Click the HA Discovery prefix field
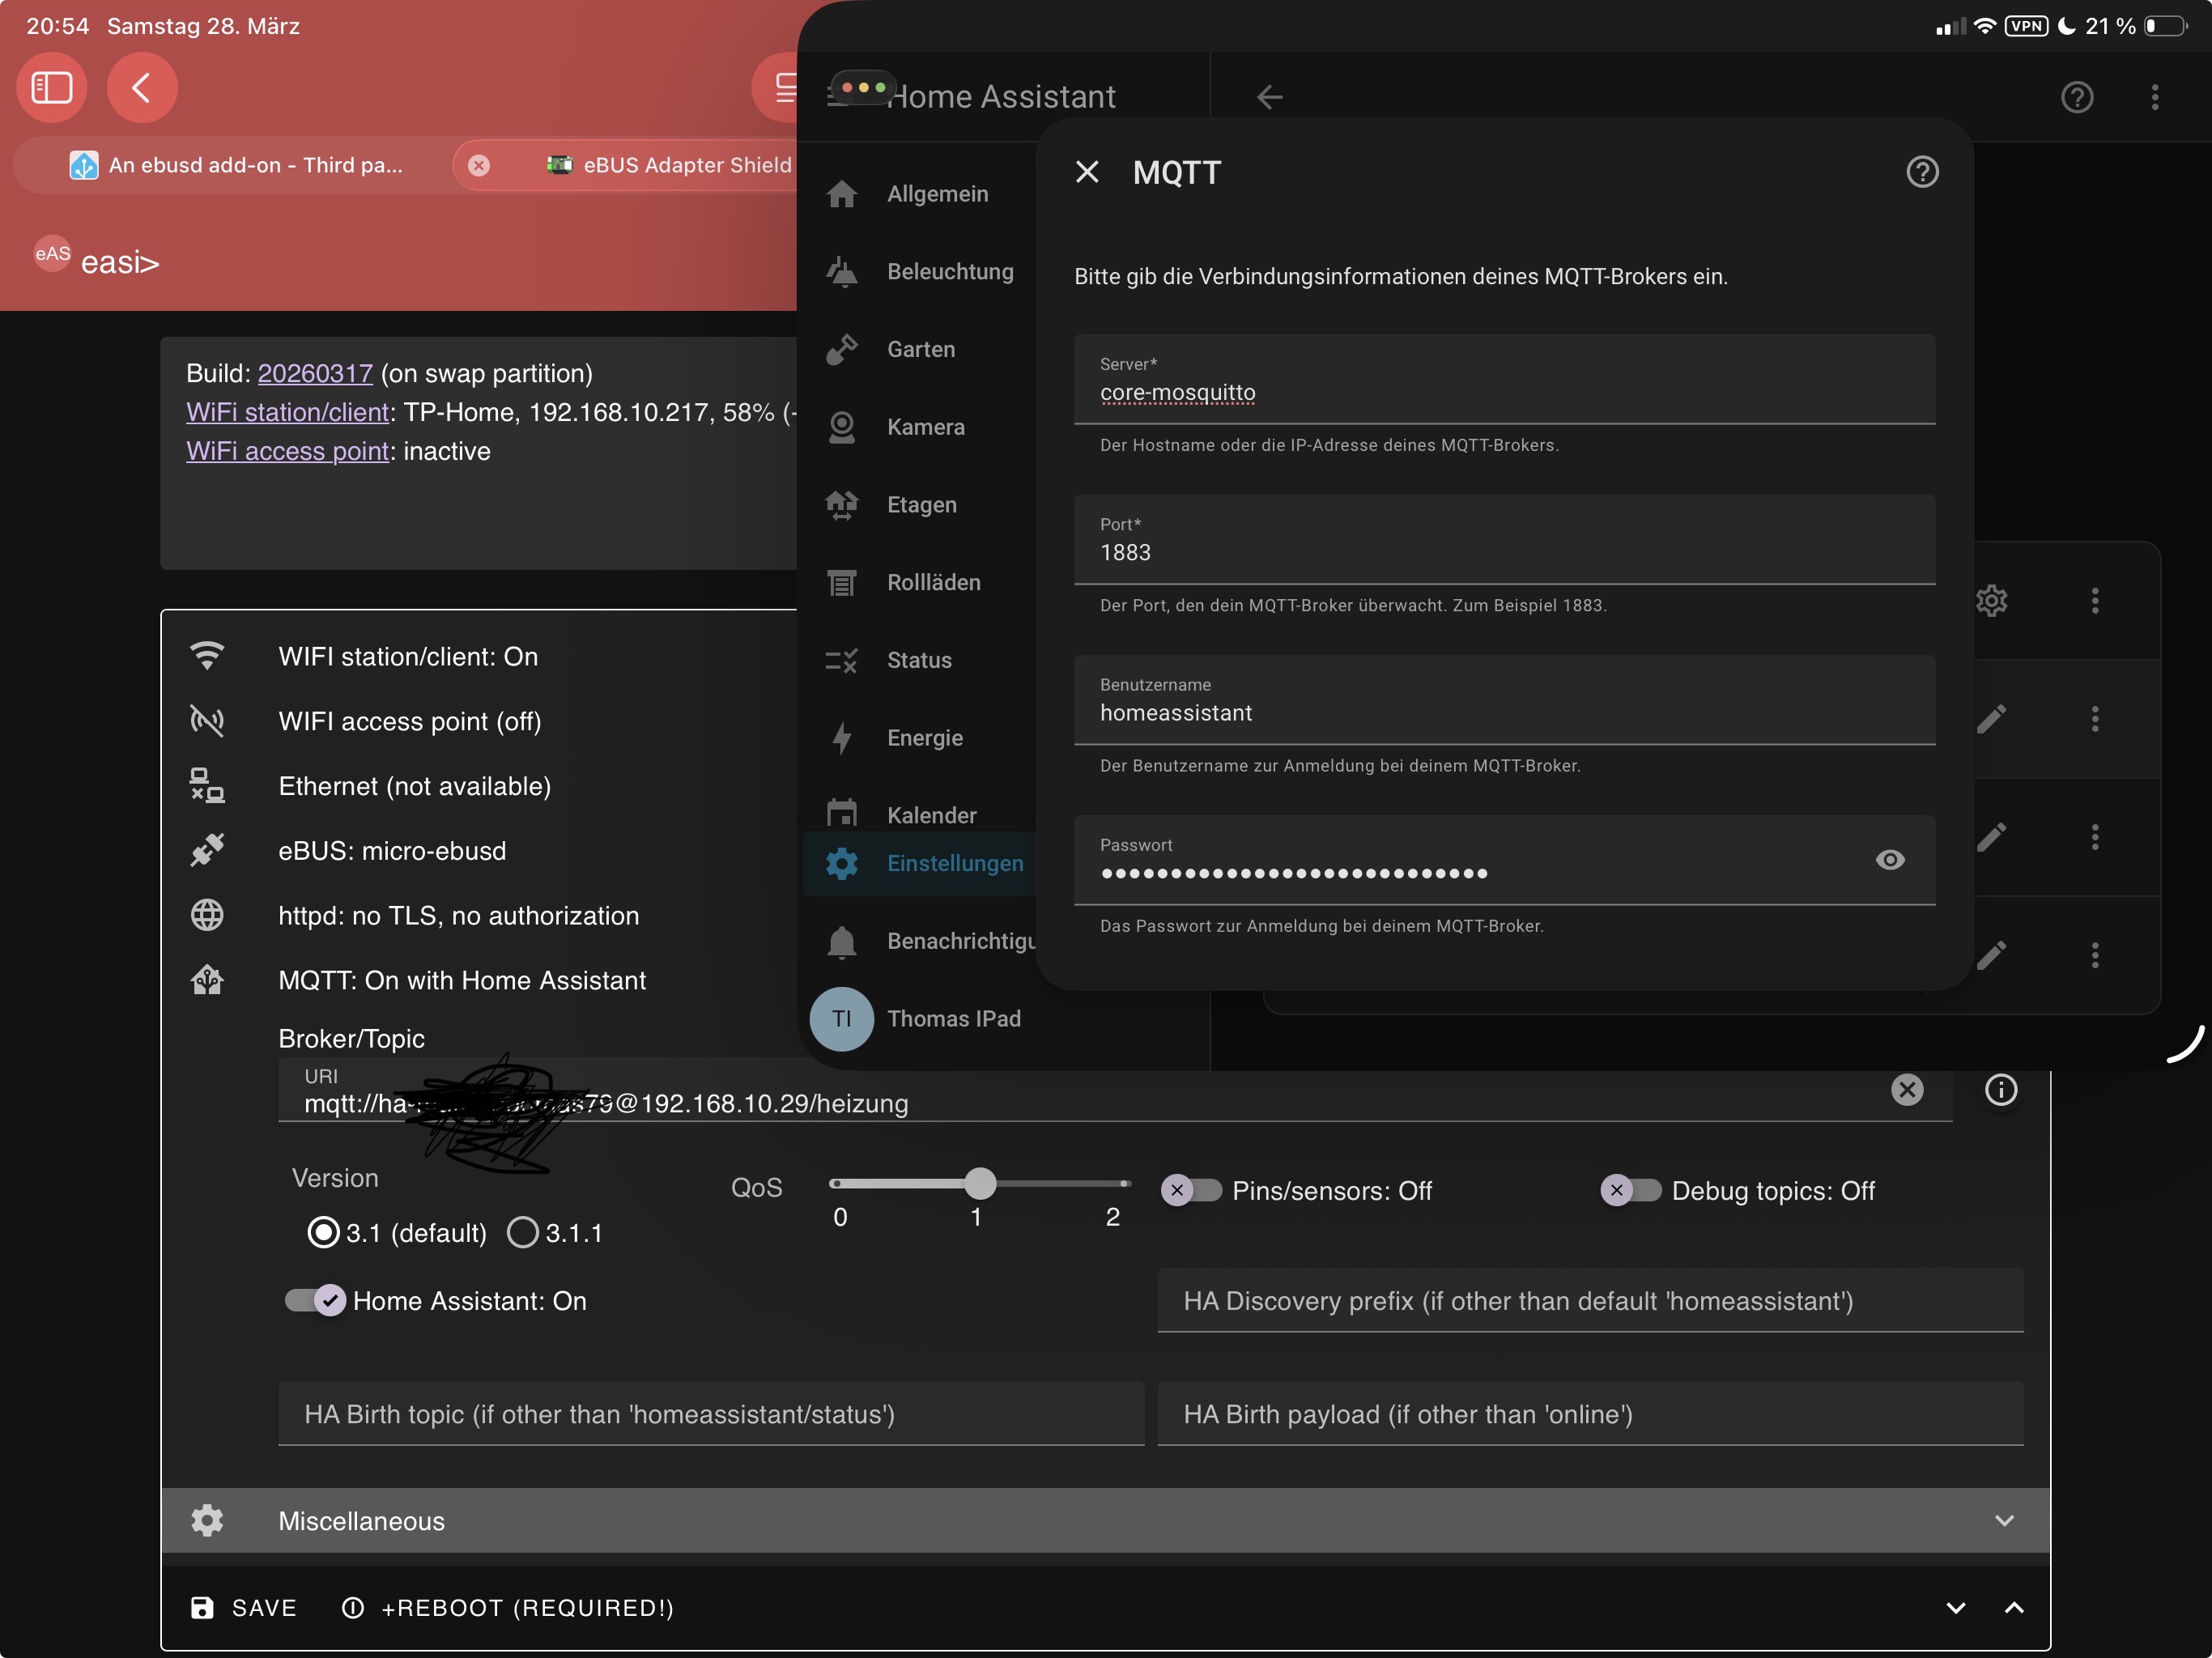Image resolution: width=2212 pixels, height=1658 pixels. [x=1590, y=1300]
